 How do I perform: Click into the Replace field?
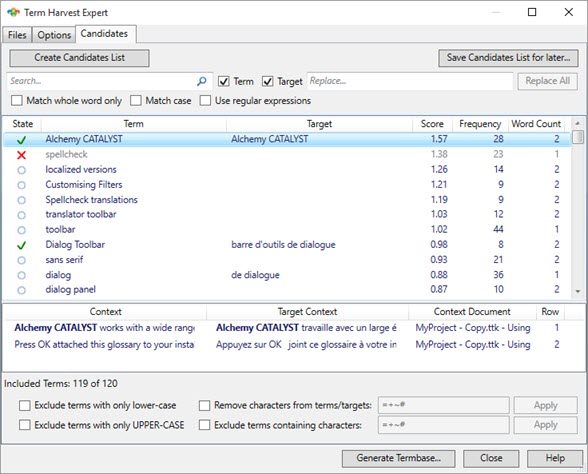click(410, 81)
